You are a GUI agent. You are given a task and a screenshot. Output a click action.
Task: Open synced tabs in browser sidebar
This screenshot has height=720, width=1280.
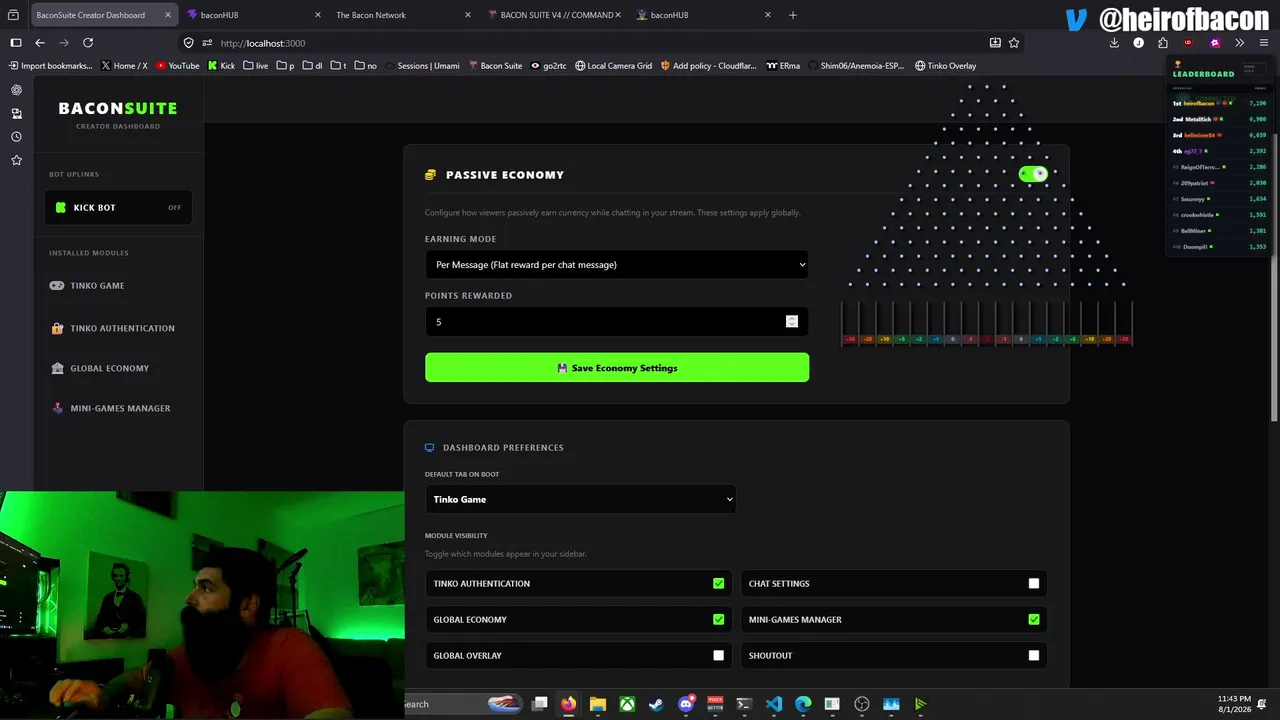(x=16, y=114)
